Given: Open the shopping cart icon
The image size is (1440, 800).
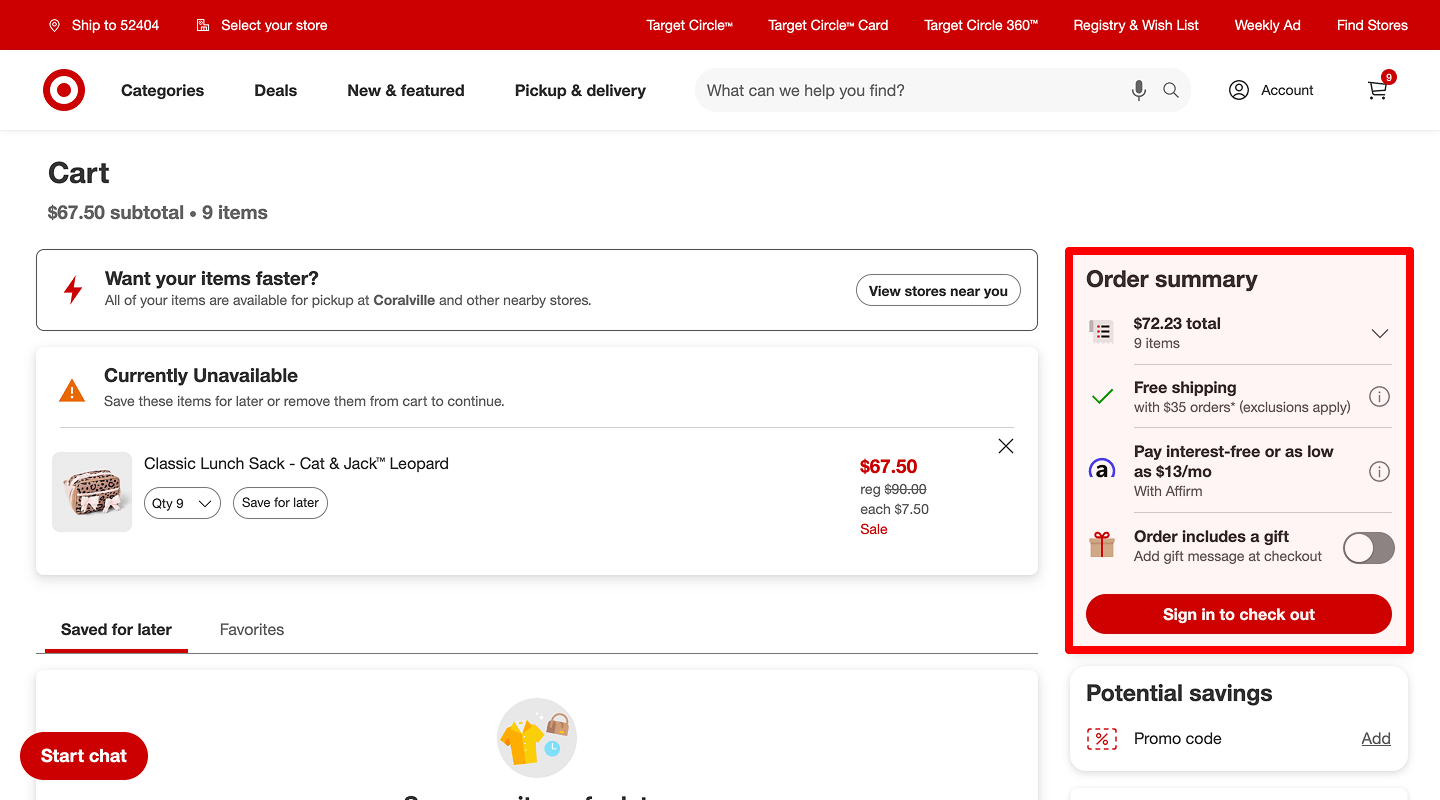Looking at the screenshot, I should click(x=1378, y=90).
